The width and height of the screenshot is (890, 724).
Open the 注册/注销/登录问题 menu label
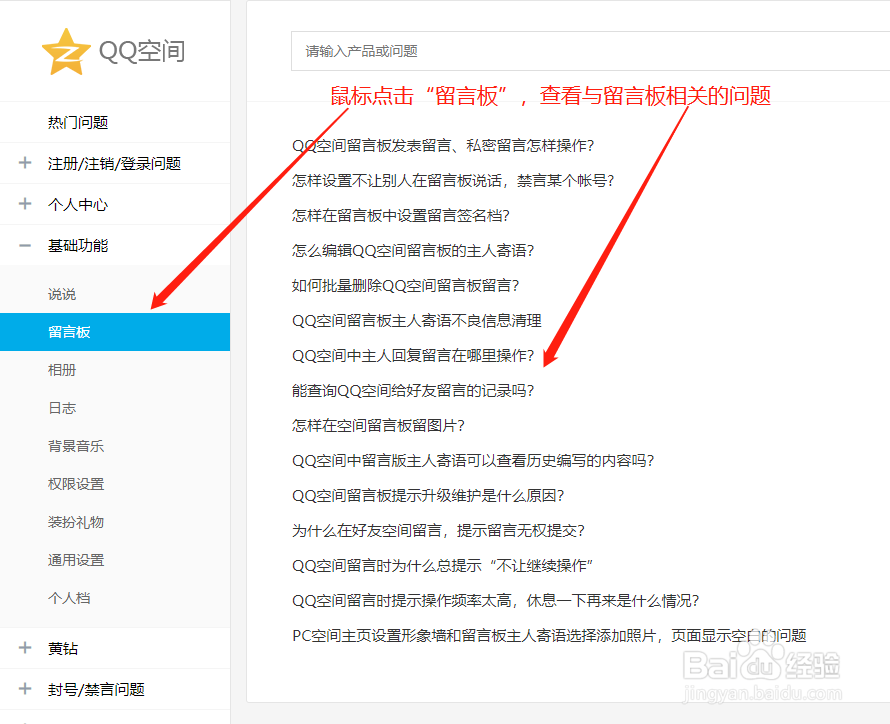(114, 163)
